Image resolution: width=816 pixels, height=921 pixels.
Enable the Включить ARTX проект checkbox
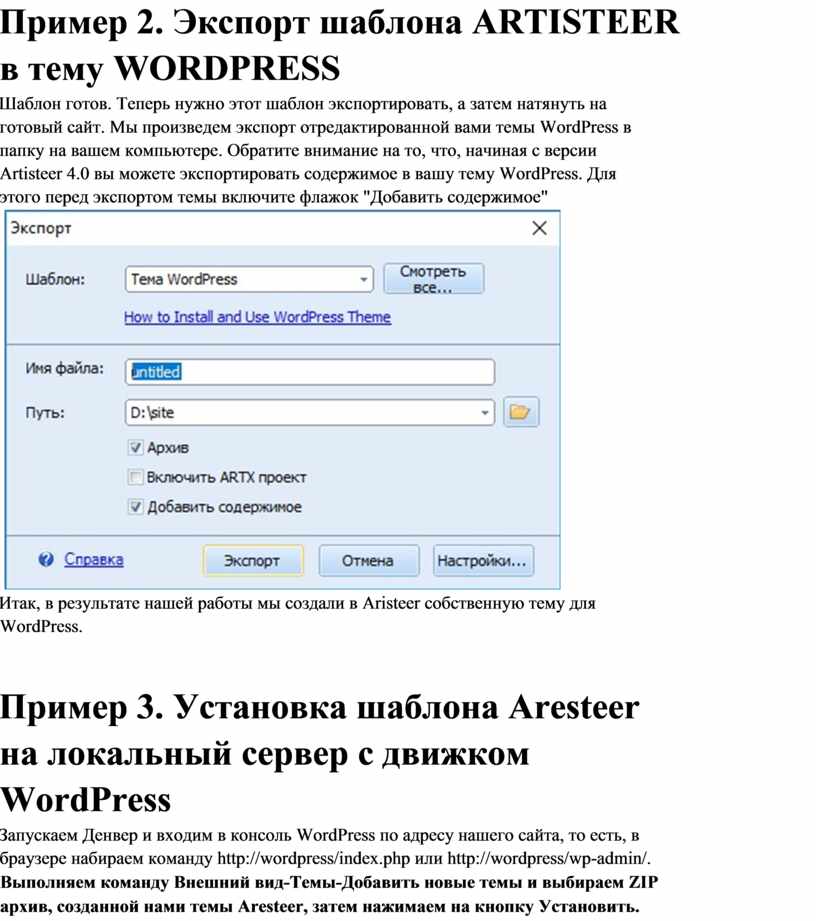click(x=135, y=477)
